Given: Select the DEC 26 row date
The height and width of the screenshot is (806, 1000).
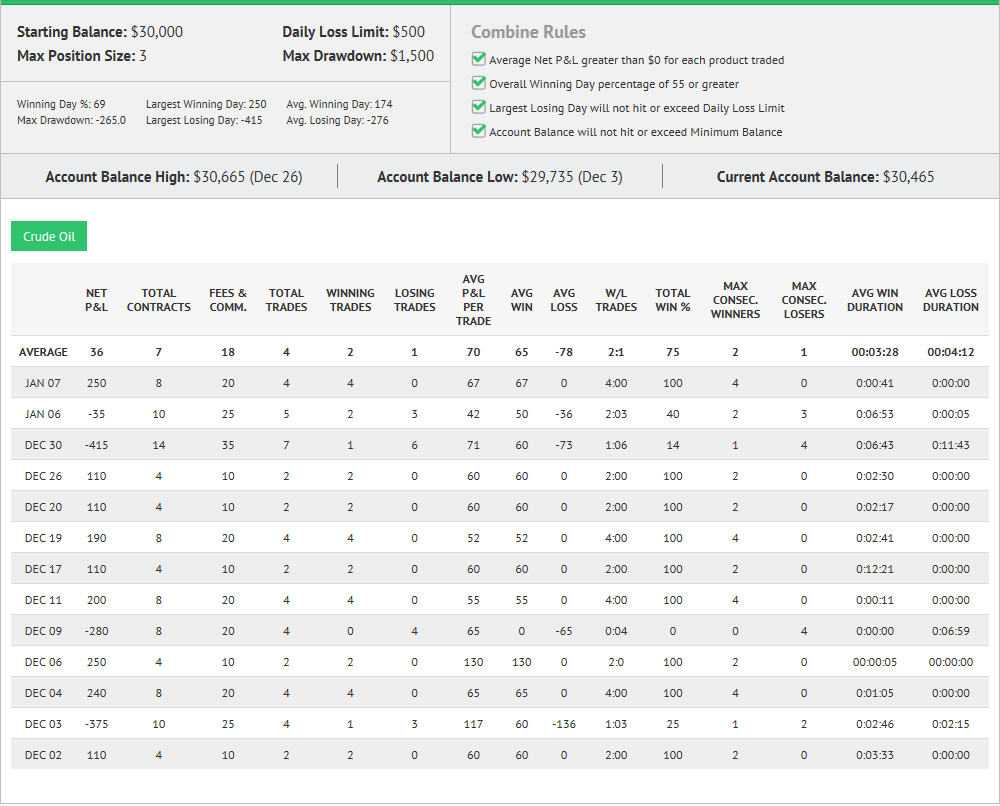Looking at the screenshot, I should 43,476.
